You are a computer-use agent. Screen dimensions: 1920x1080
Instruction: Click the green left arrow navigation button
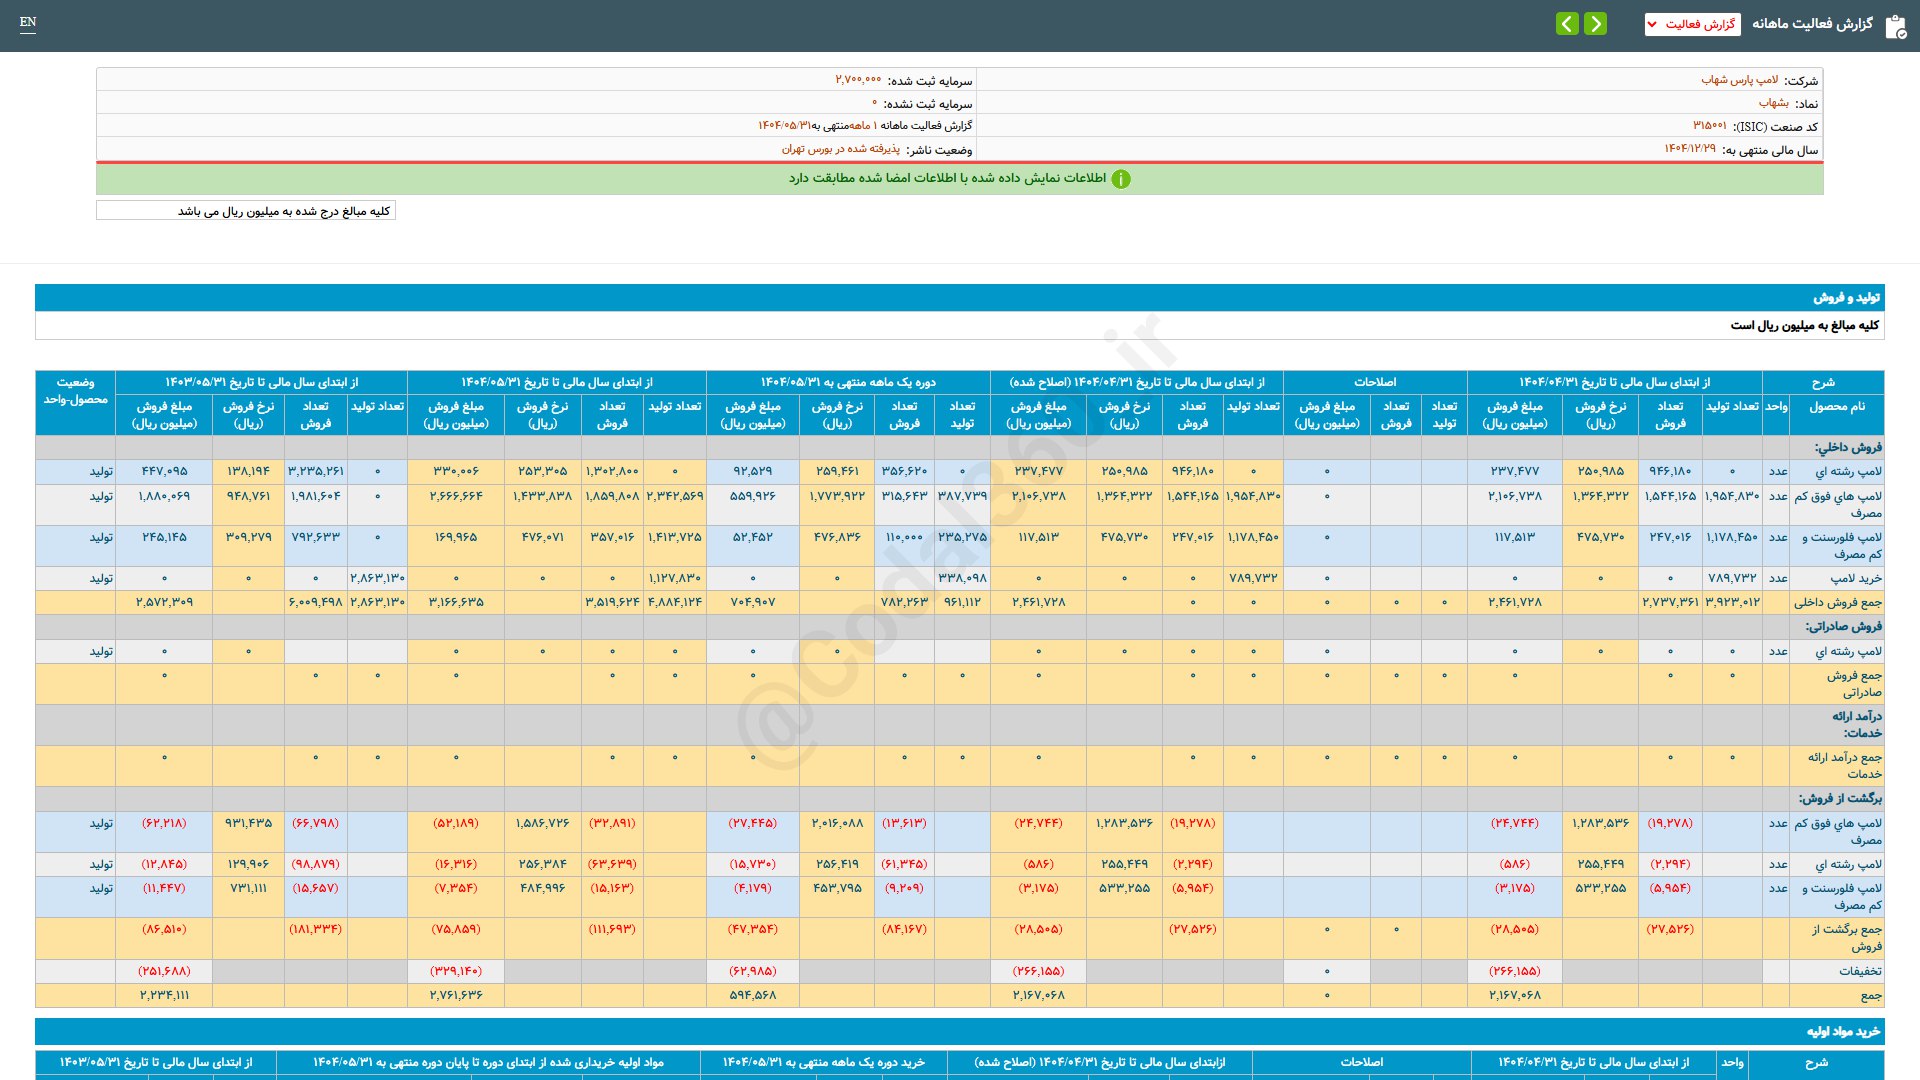(x=1567, y=23)
